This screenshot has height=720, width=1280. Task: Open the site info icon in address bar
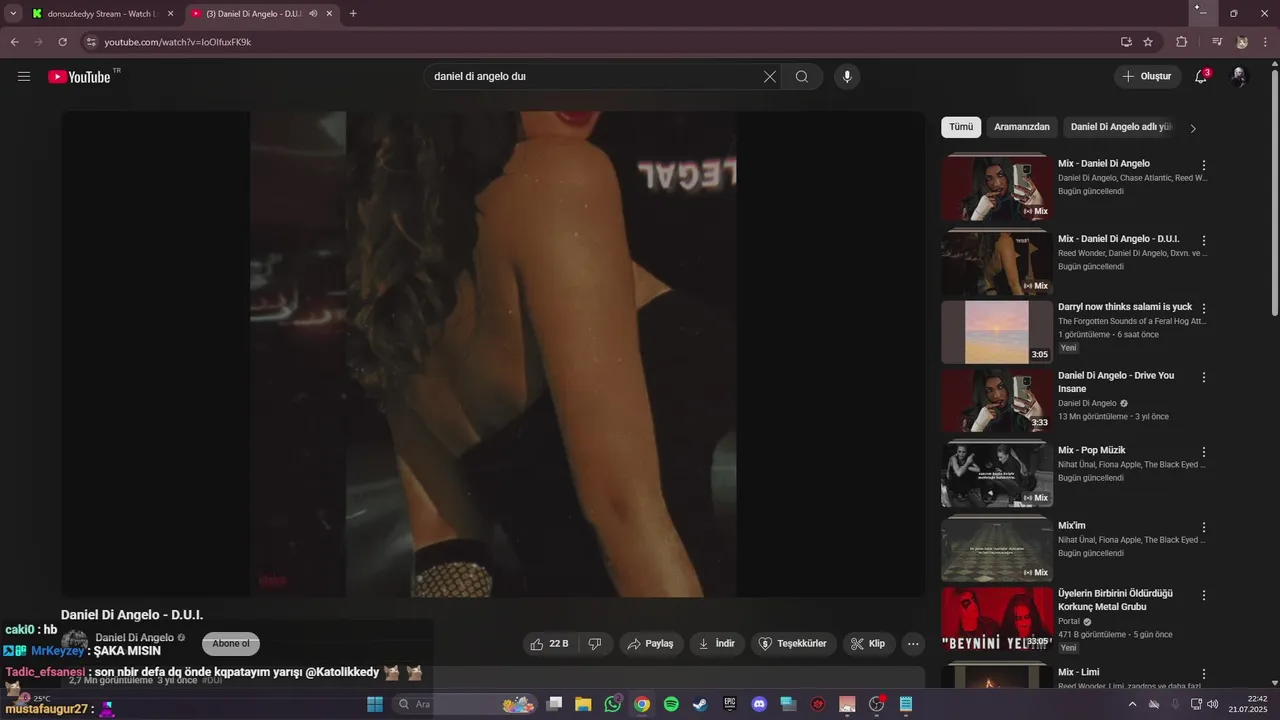coord(91,42)
